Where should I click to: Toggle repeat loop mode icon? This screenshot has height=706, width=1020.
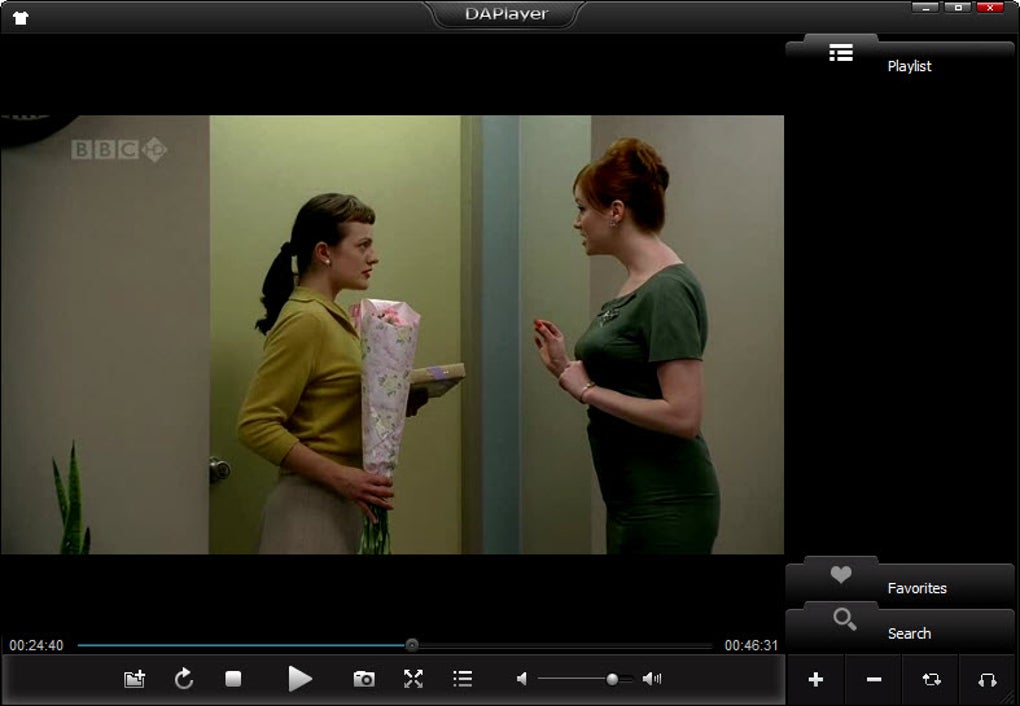pos(931,679)
